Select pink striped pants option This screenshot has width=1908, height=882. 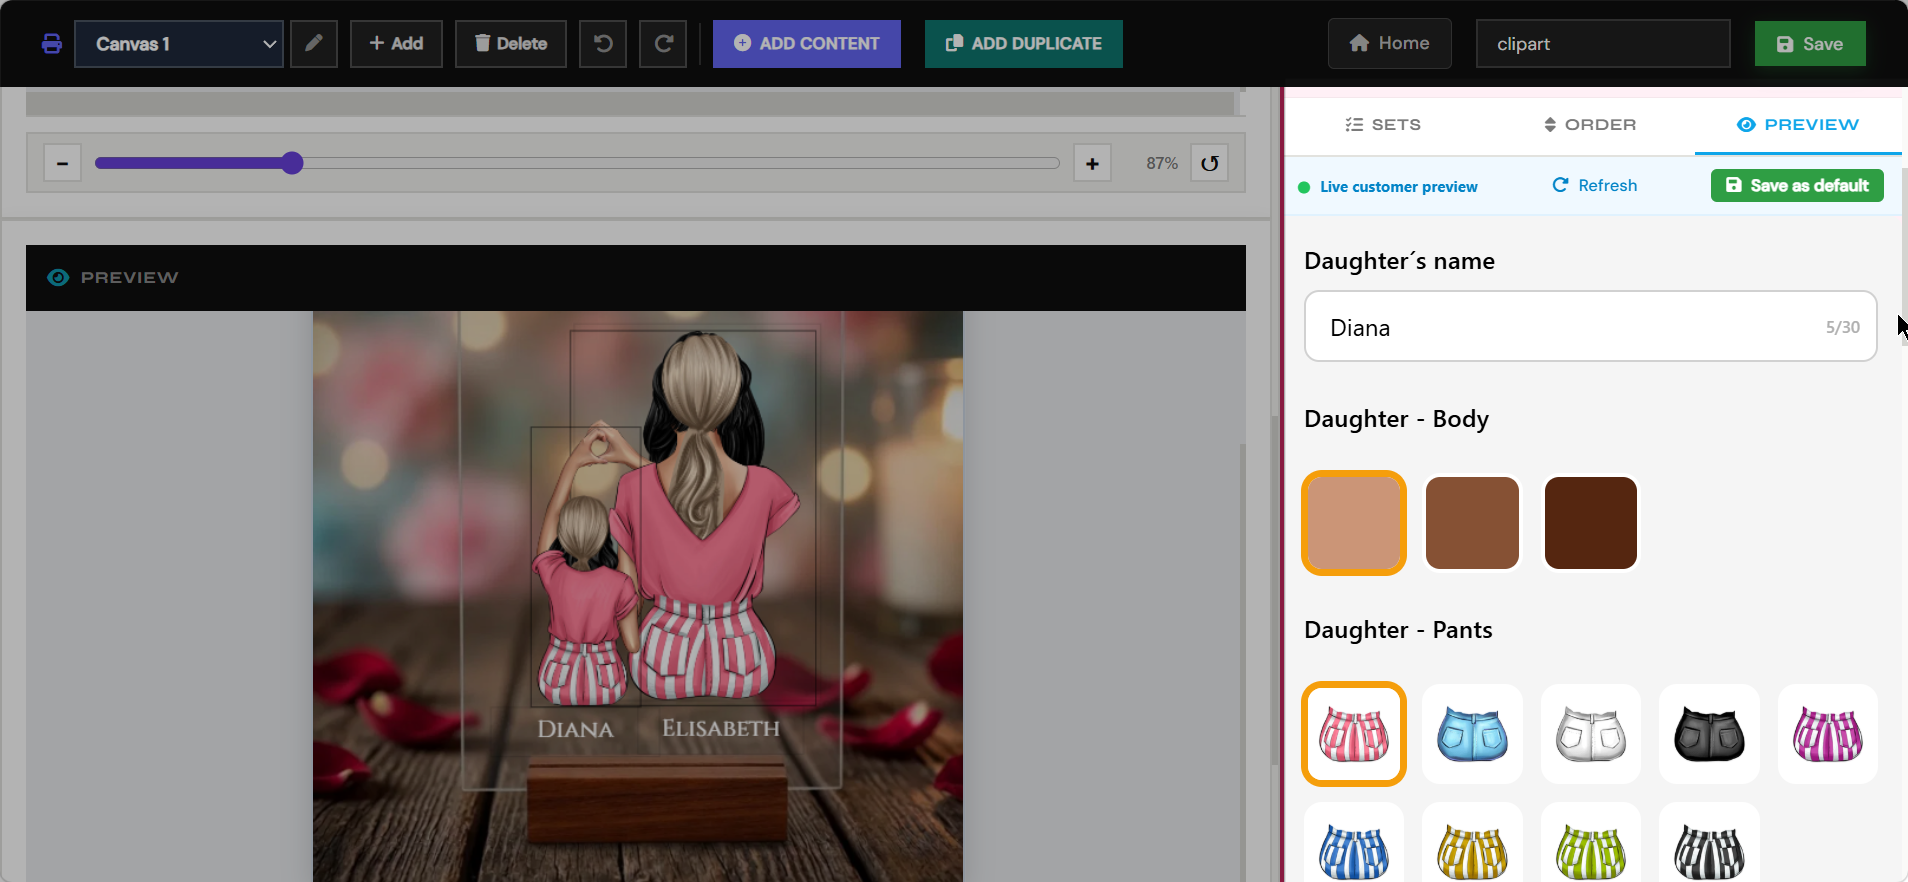tap(1354, 734)
